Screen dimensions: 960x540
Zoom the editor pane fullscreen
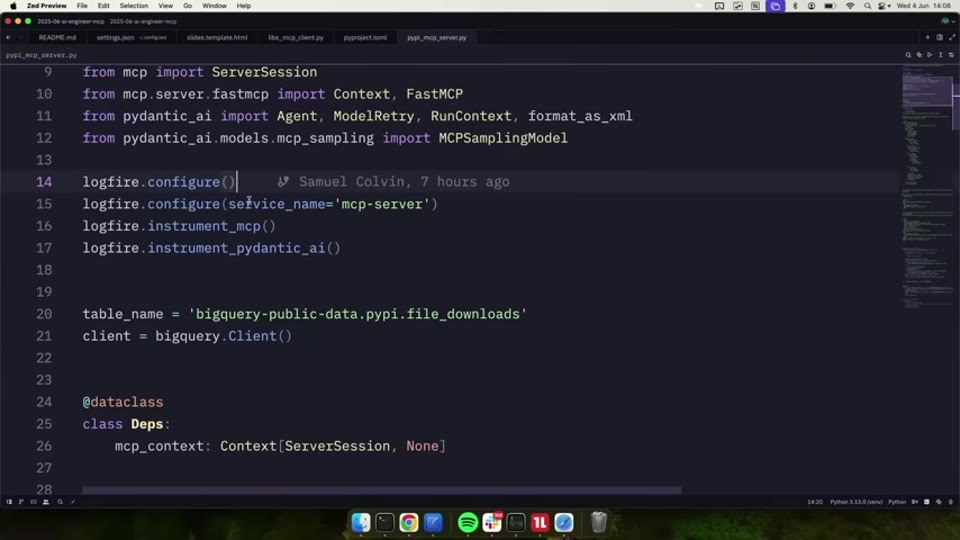pos(951,37)
